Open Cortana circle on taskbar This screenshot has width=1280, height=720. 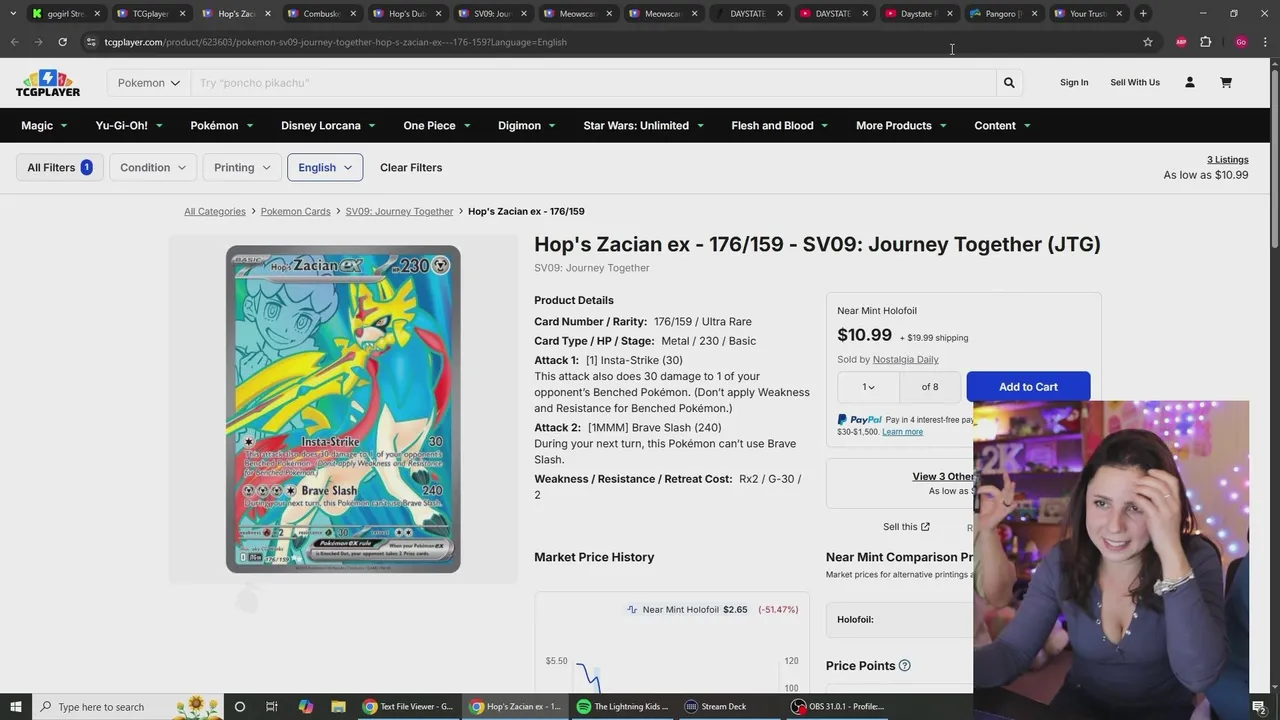point(239,707)
